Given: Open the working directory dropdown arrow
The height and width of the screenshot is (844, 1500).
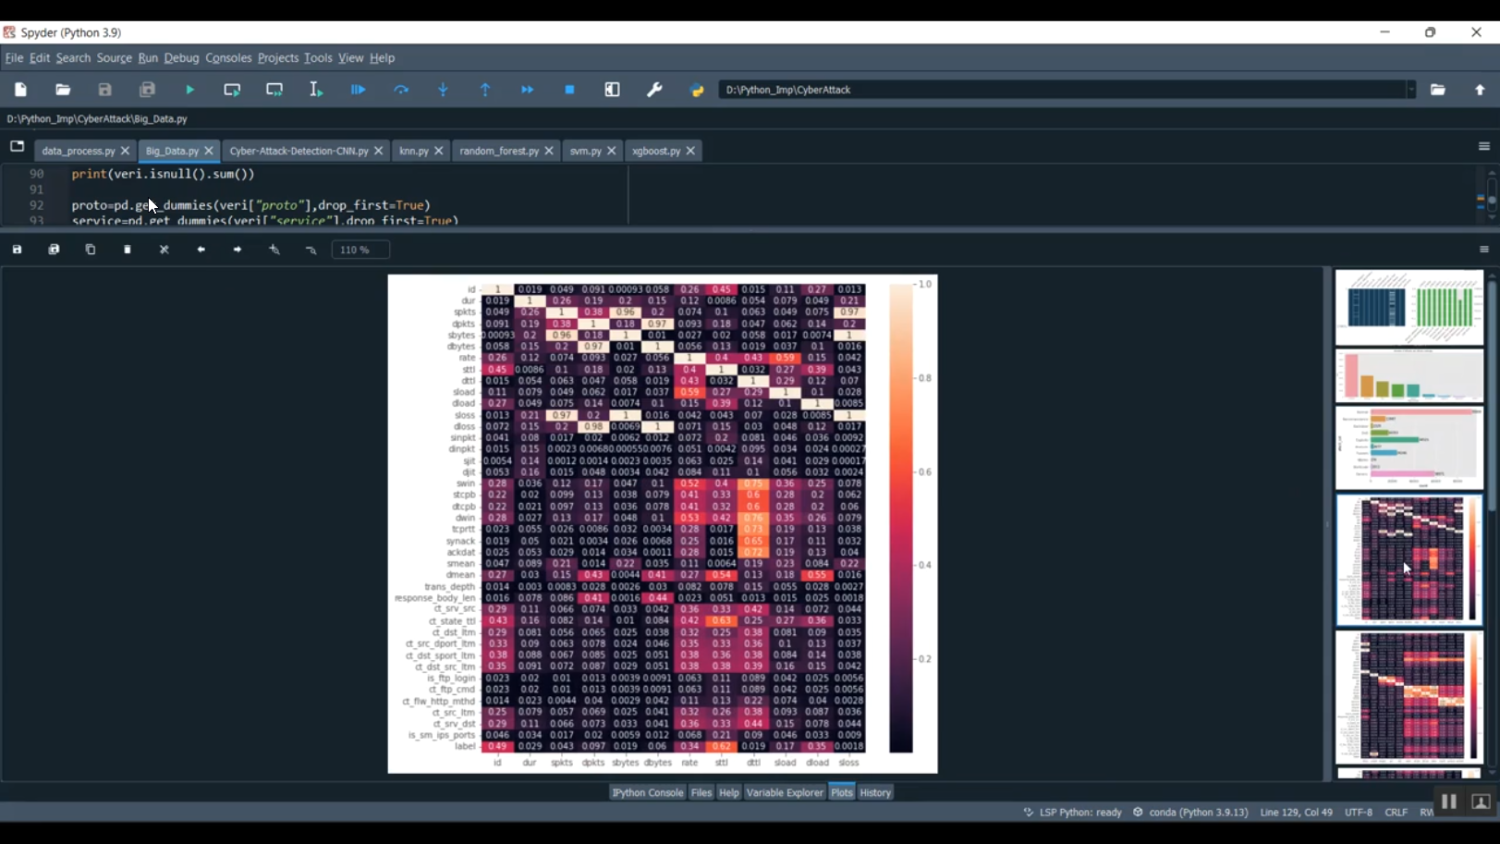Looking at the screenshot, I should coord(1412,89).
